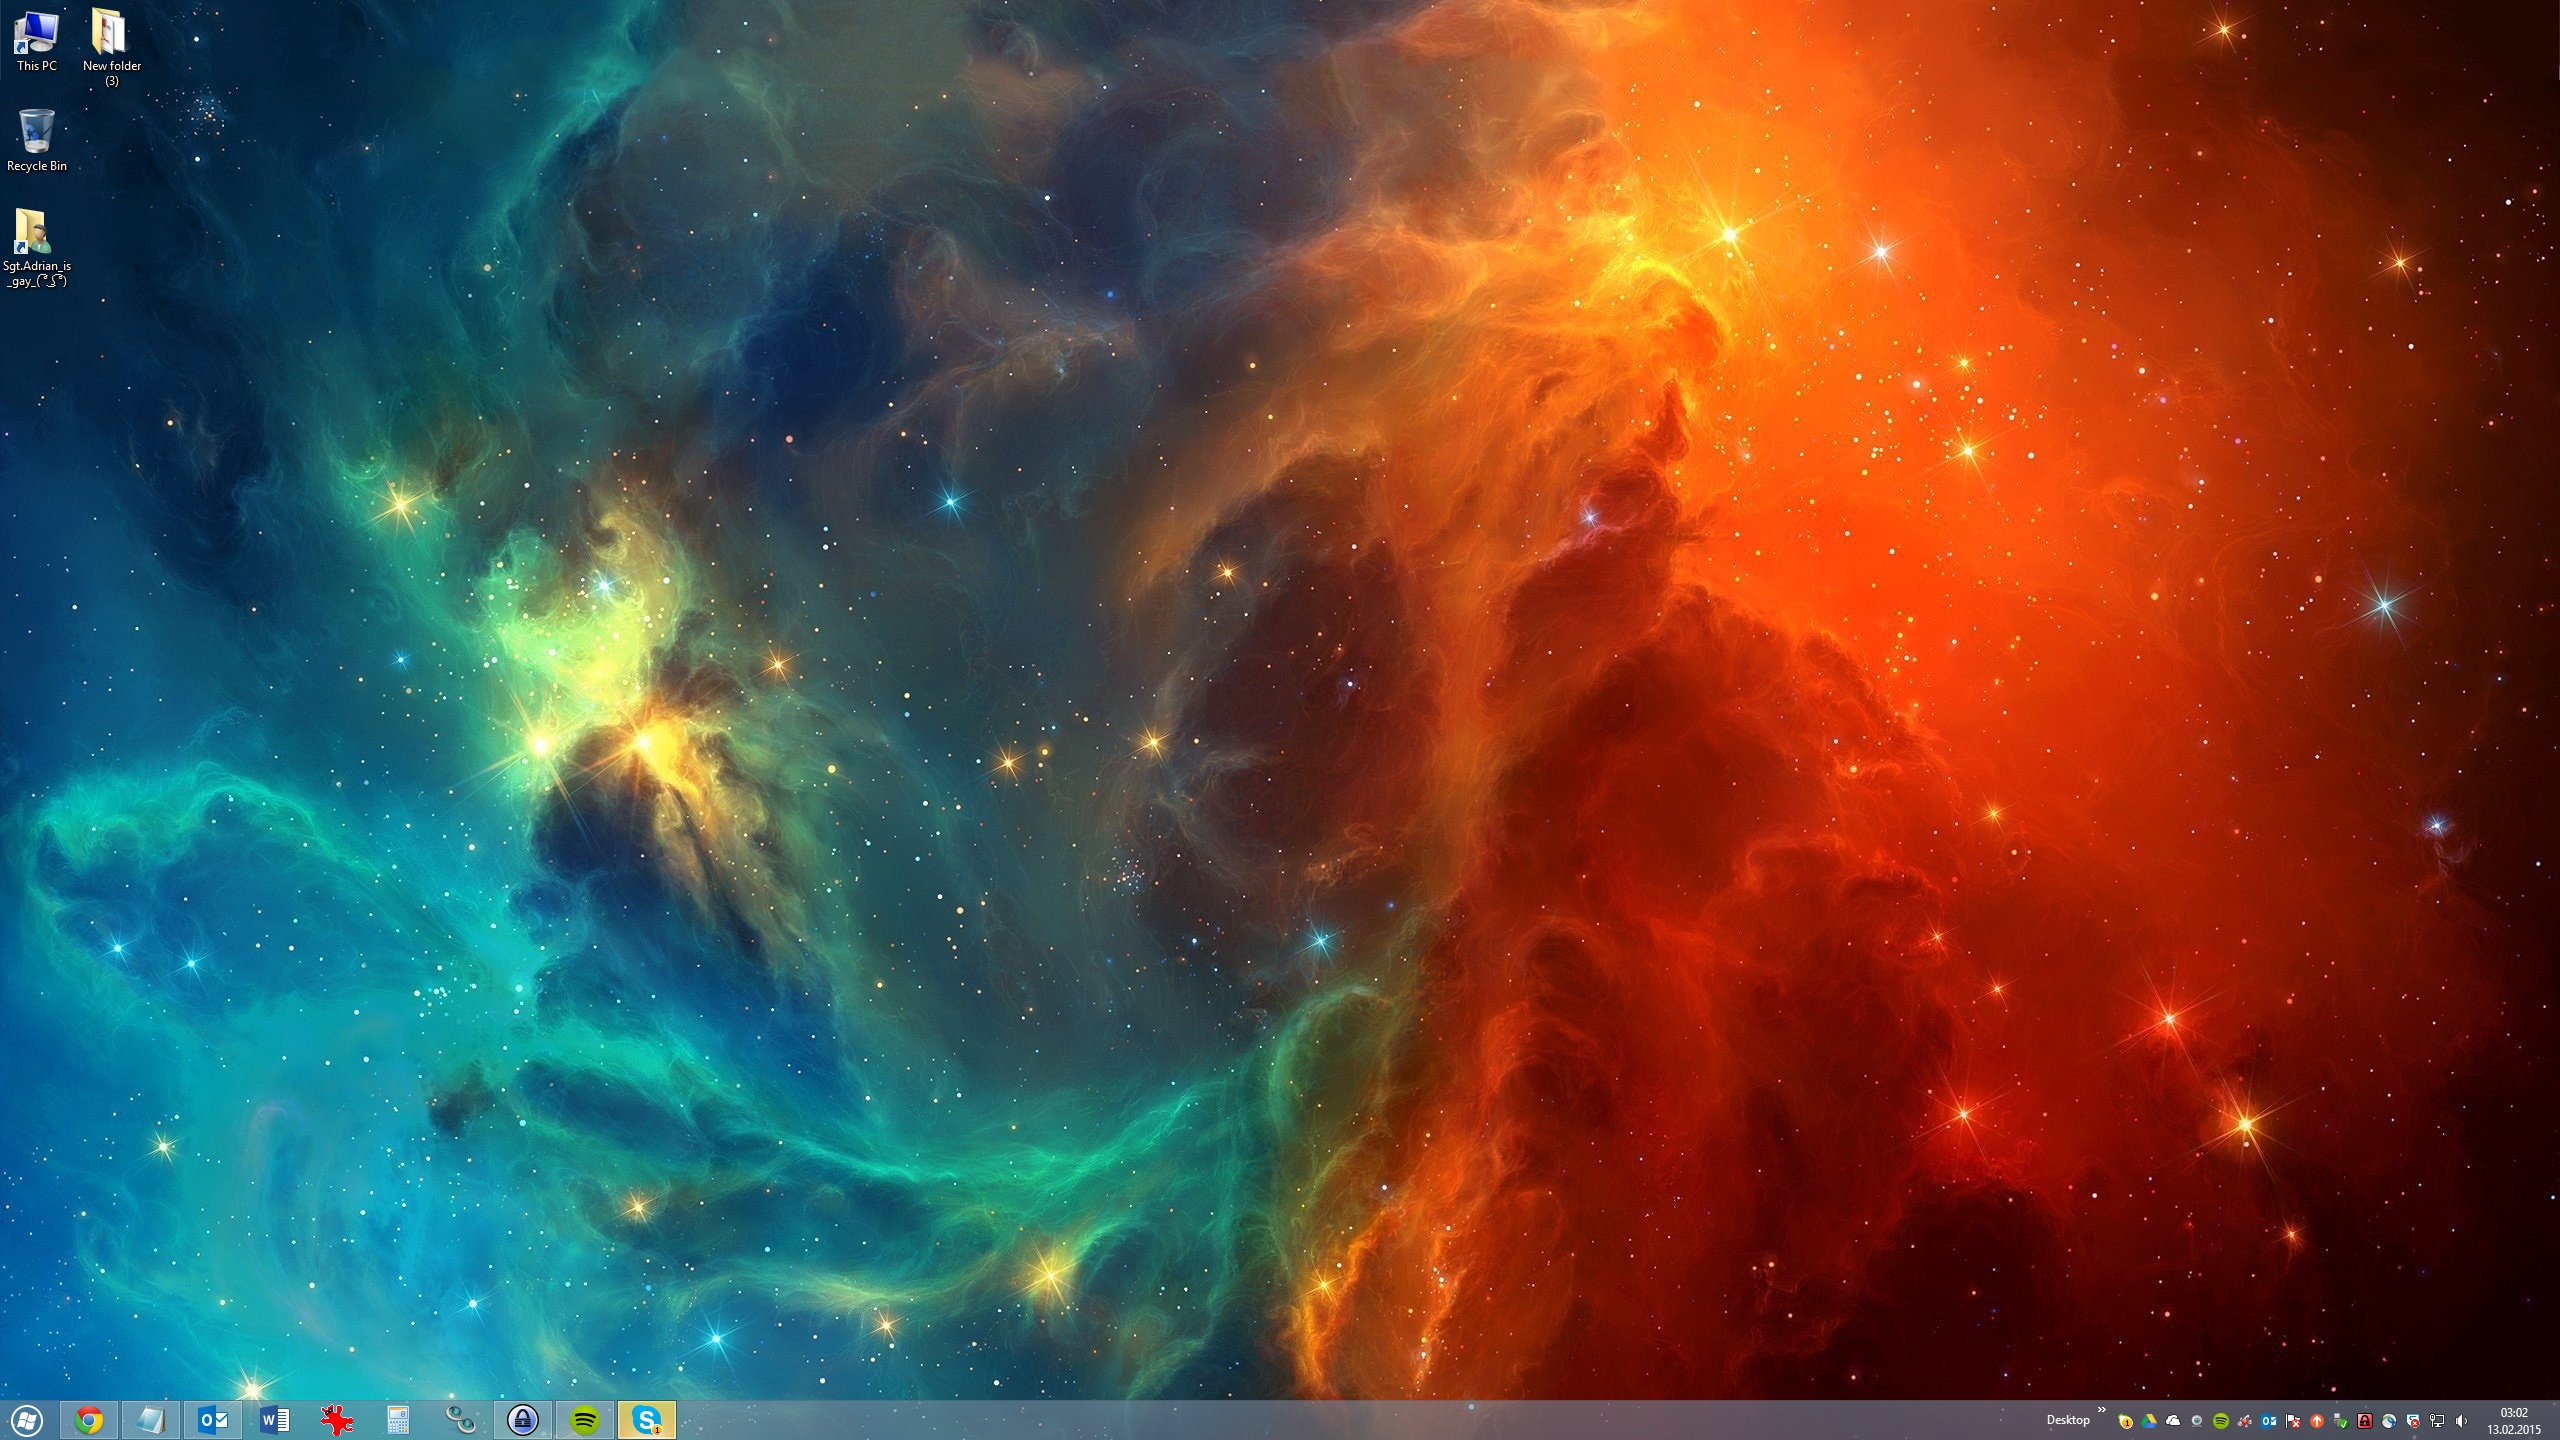Open the KeePass padlock taskbar icon
2560x1440 pixels.
coord(523,1420)
